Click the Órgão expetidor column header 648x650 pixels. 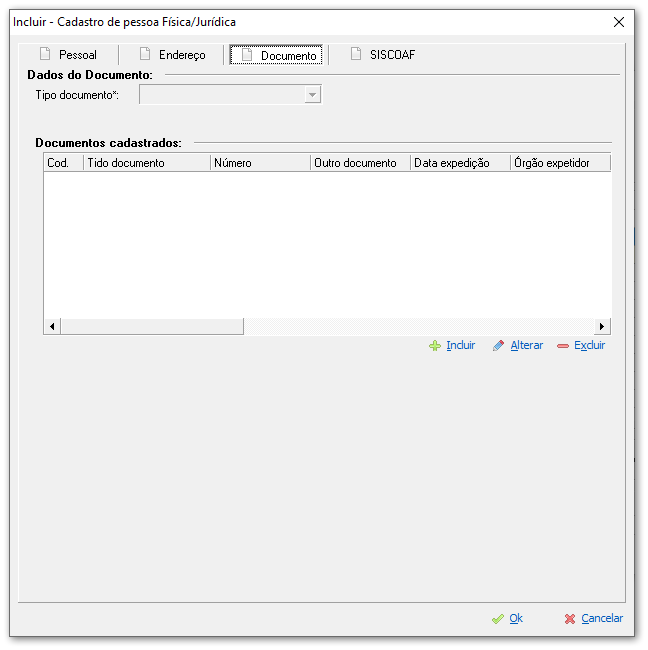tap(560, 163)
